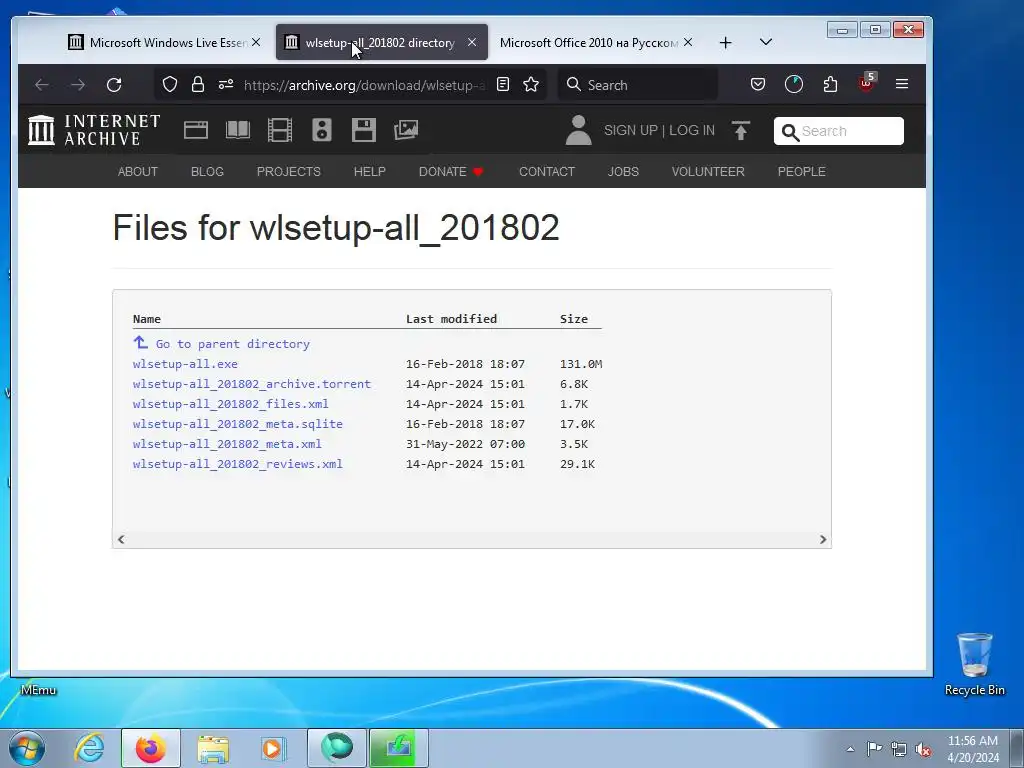The image size is (1024, 768).
Task: Reload the page with the refresh button
Action: [114, 84]
